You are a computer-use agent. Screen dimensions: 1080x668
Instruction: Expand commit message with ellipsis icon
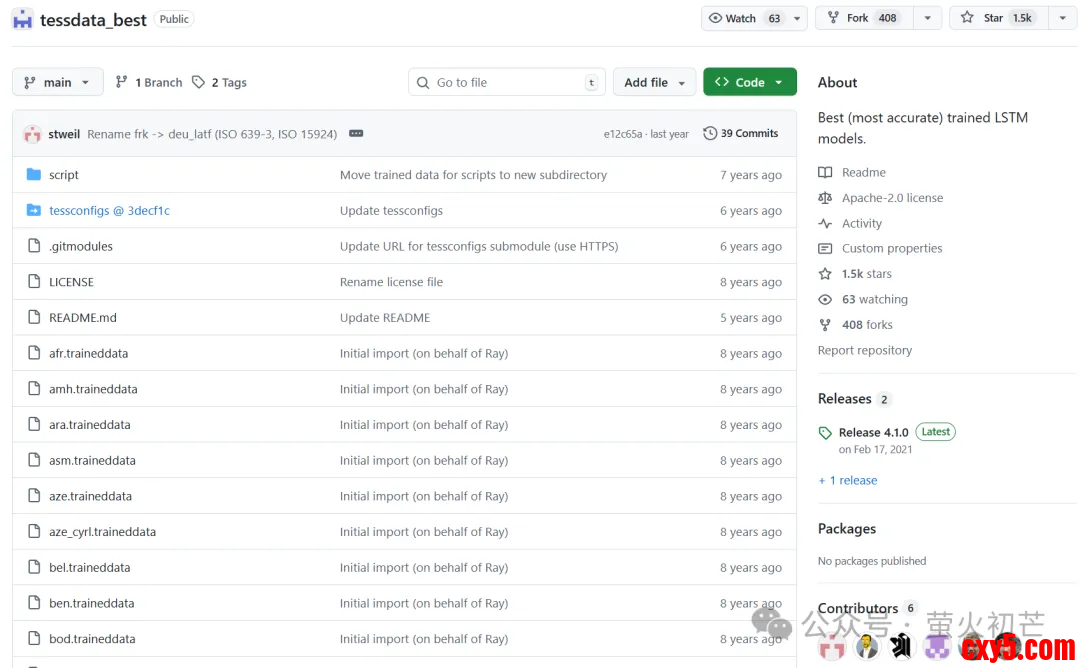tap(355, 134)
